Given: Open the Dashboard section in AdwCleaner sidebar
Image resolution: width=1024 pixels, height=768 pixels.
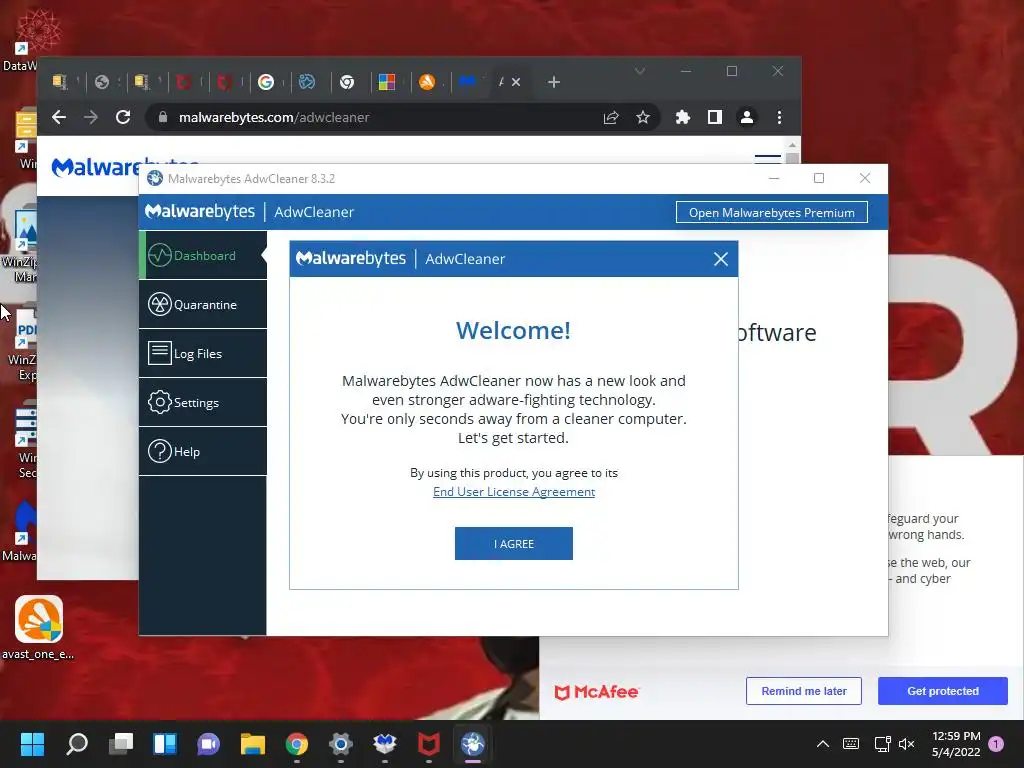Looking at the screenshot, I should (203, 255).
